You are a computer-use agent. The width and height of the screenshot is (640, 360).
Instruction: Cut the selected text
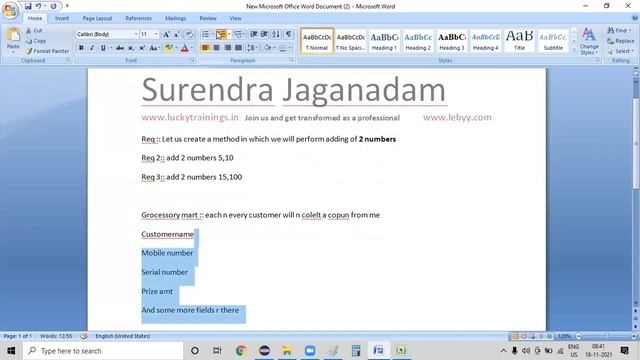[x=34, y=31]
